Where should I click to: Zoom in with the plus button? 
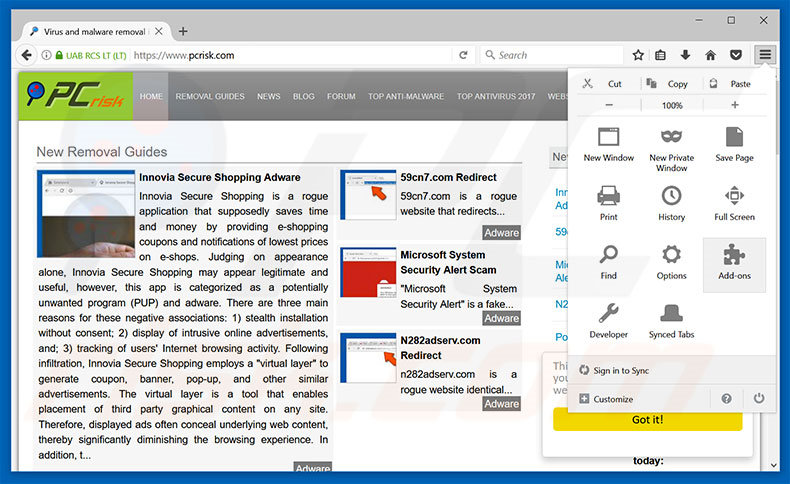pos(735,105)
